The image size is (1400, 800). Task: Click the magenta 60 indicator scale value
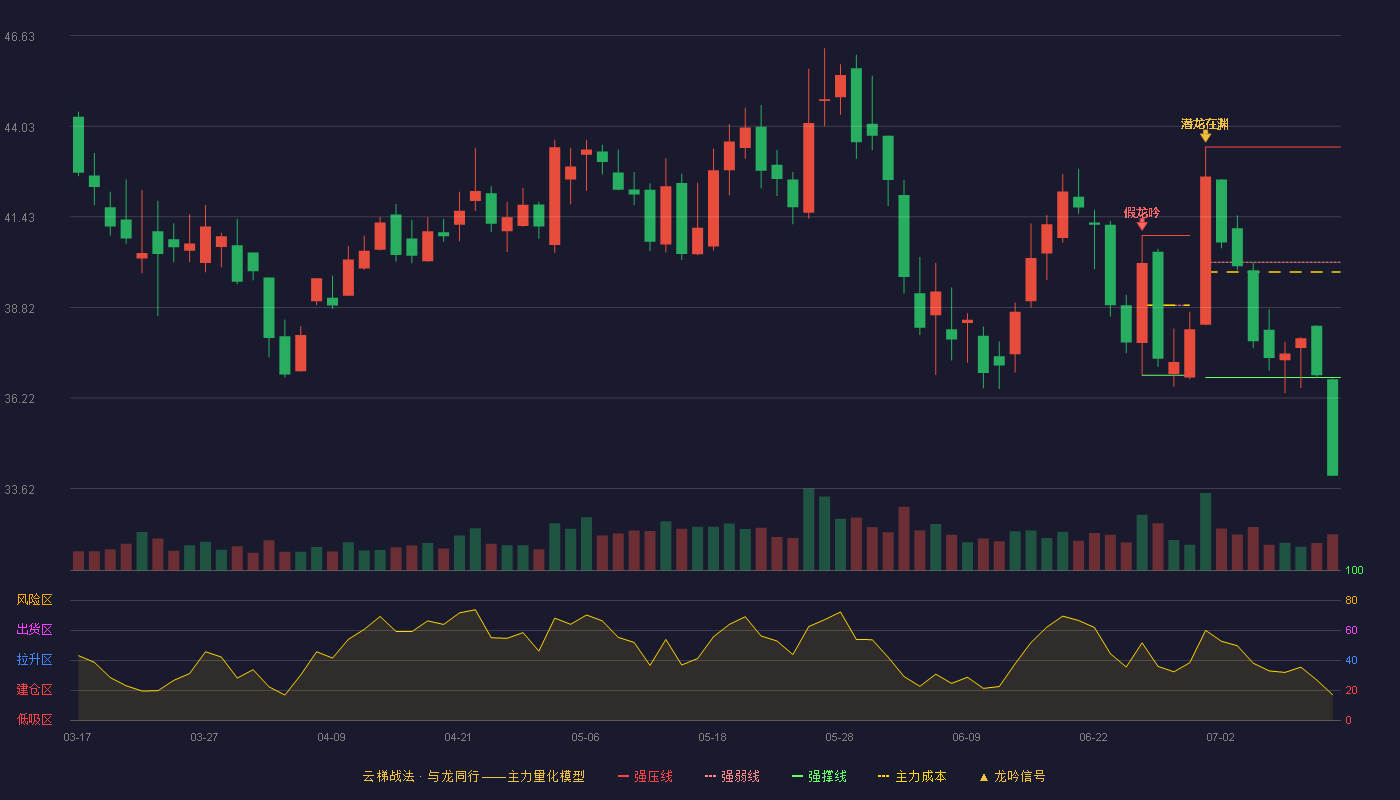pos(1351,630)
